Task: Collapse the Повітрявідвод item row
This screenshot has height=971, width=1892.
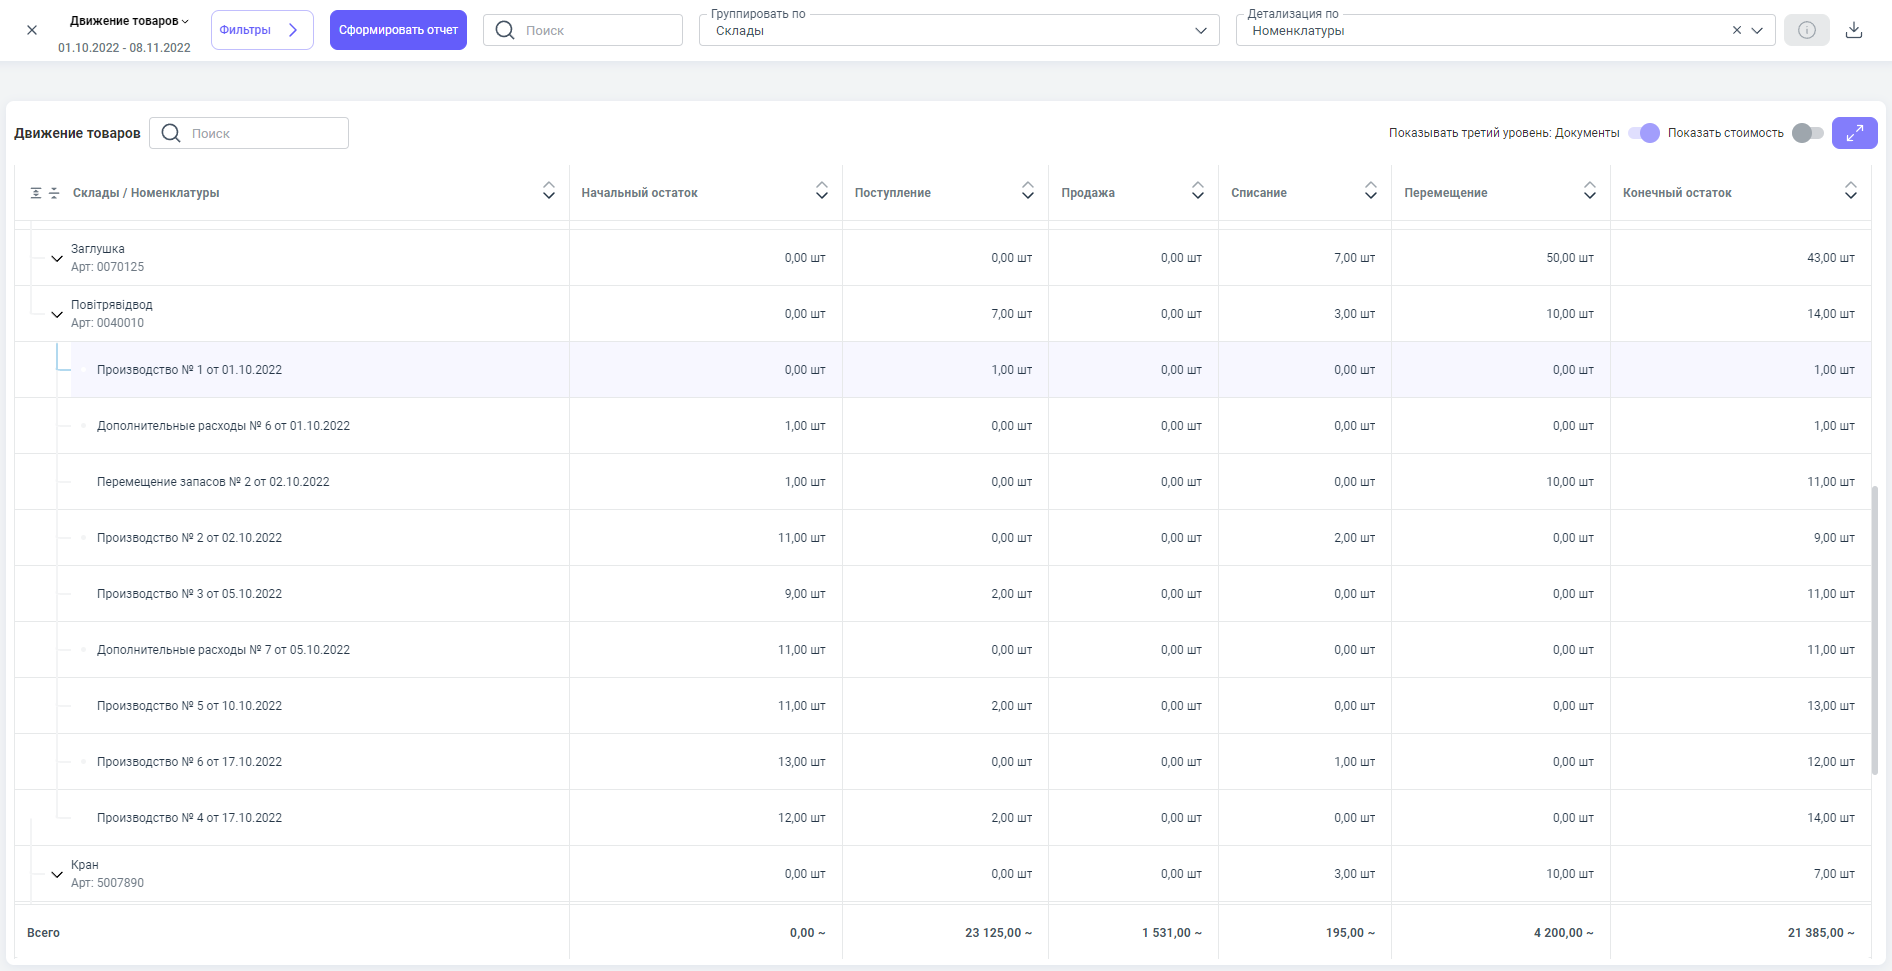Action: [x=57, y=314]
